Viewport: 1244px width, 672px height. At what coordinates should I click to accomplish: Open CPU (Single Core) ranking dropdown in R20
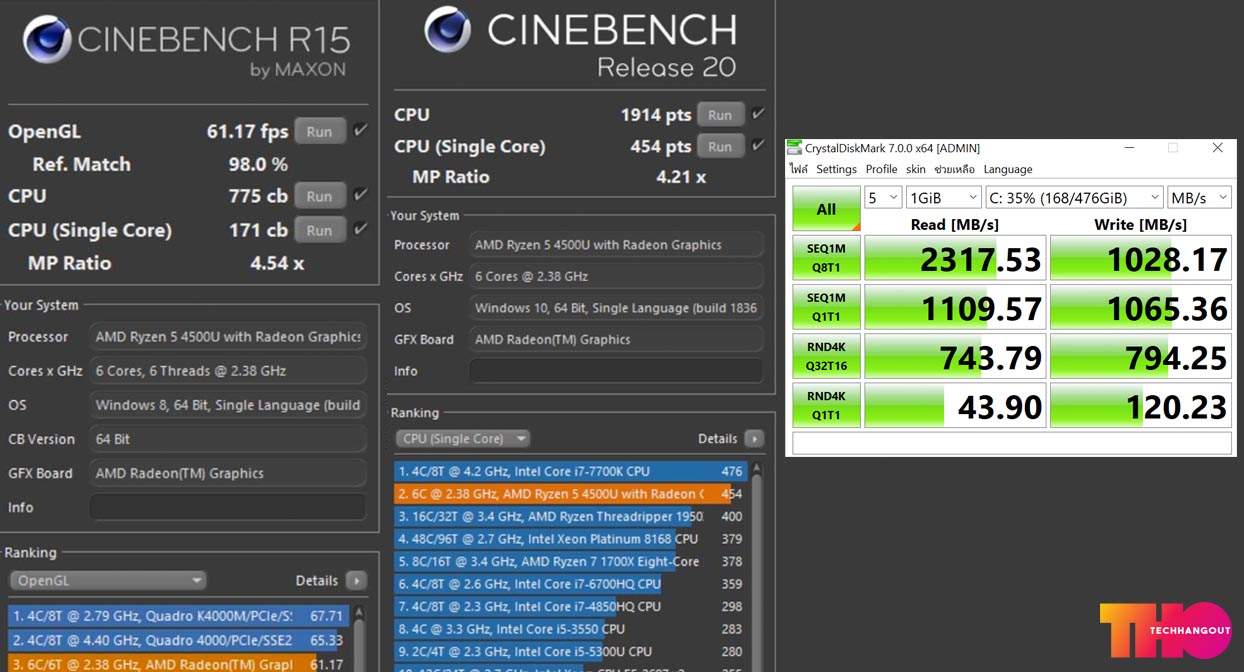click(x=463, y=438)
